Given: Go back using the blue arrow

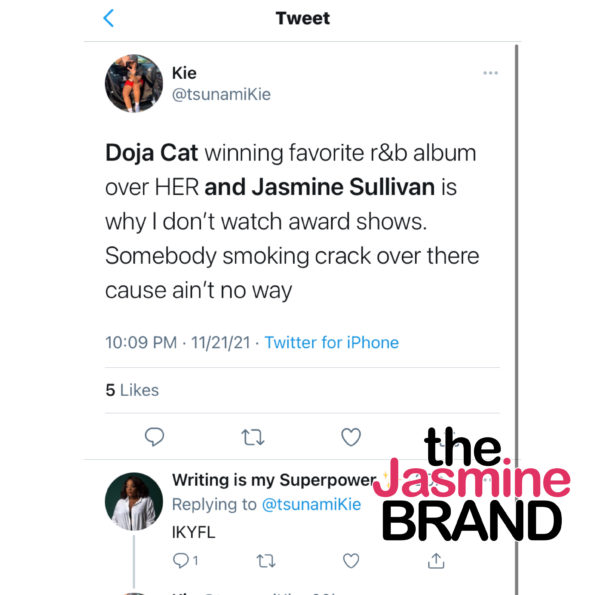Looking at the screenshot, I should click(109, 18).
